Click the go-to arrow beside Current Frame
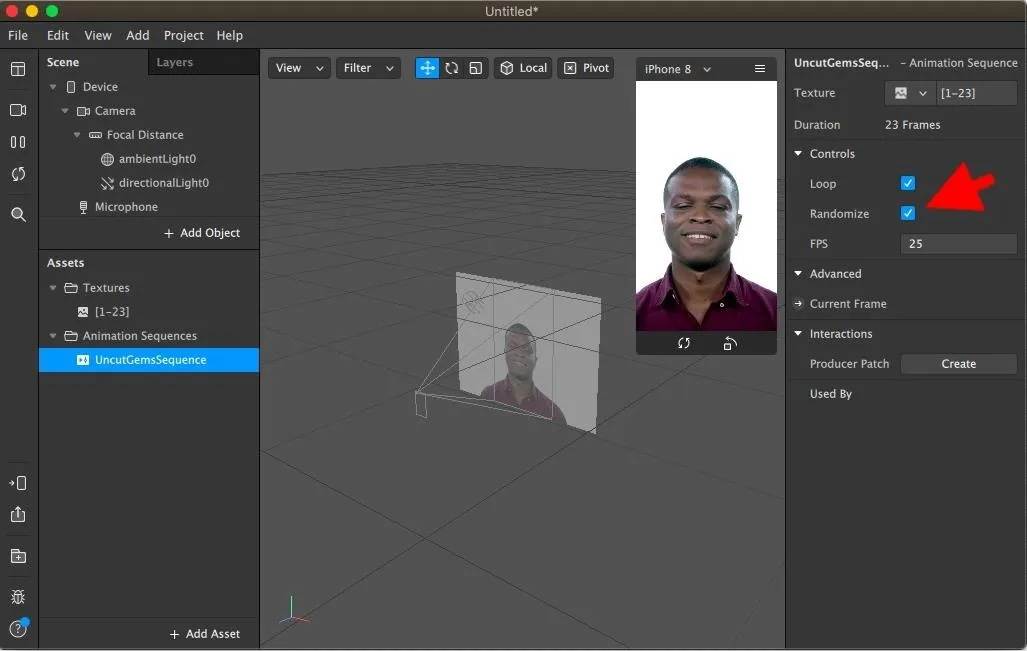 tap(798, 304)
